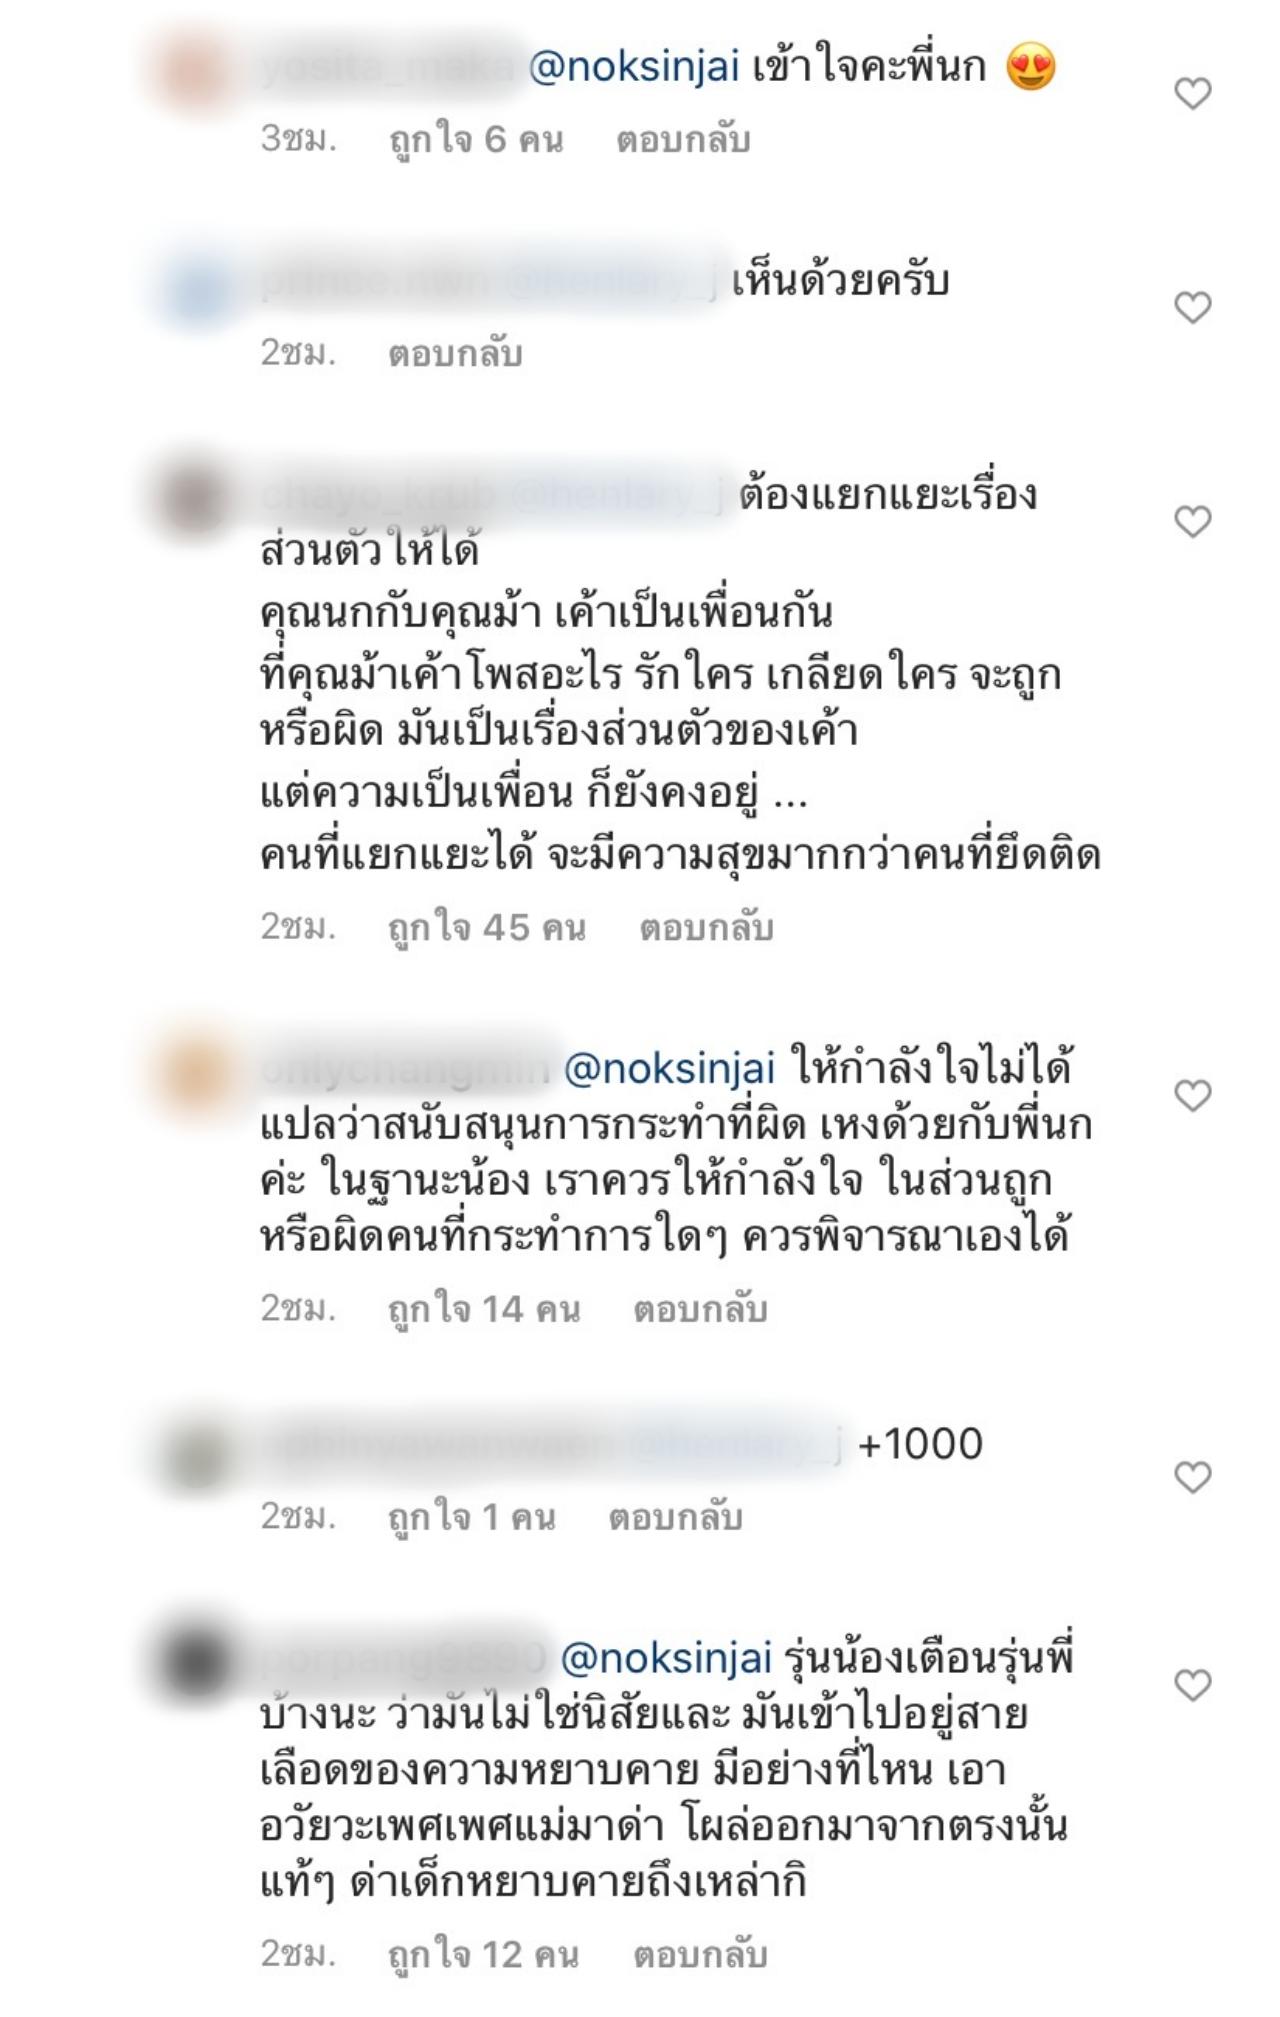Image resolution: width=1280 pixels, height=2017 pixels.
Task: Open @noksinjai mention in last comment
Action: (x=667, y=1659)
